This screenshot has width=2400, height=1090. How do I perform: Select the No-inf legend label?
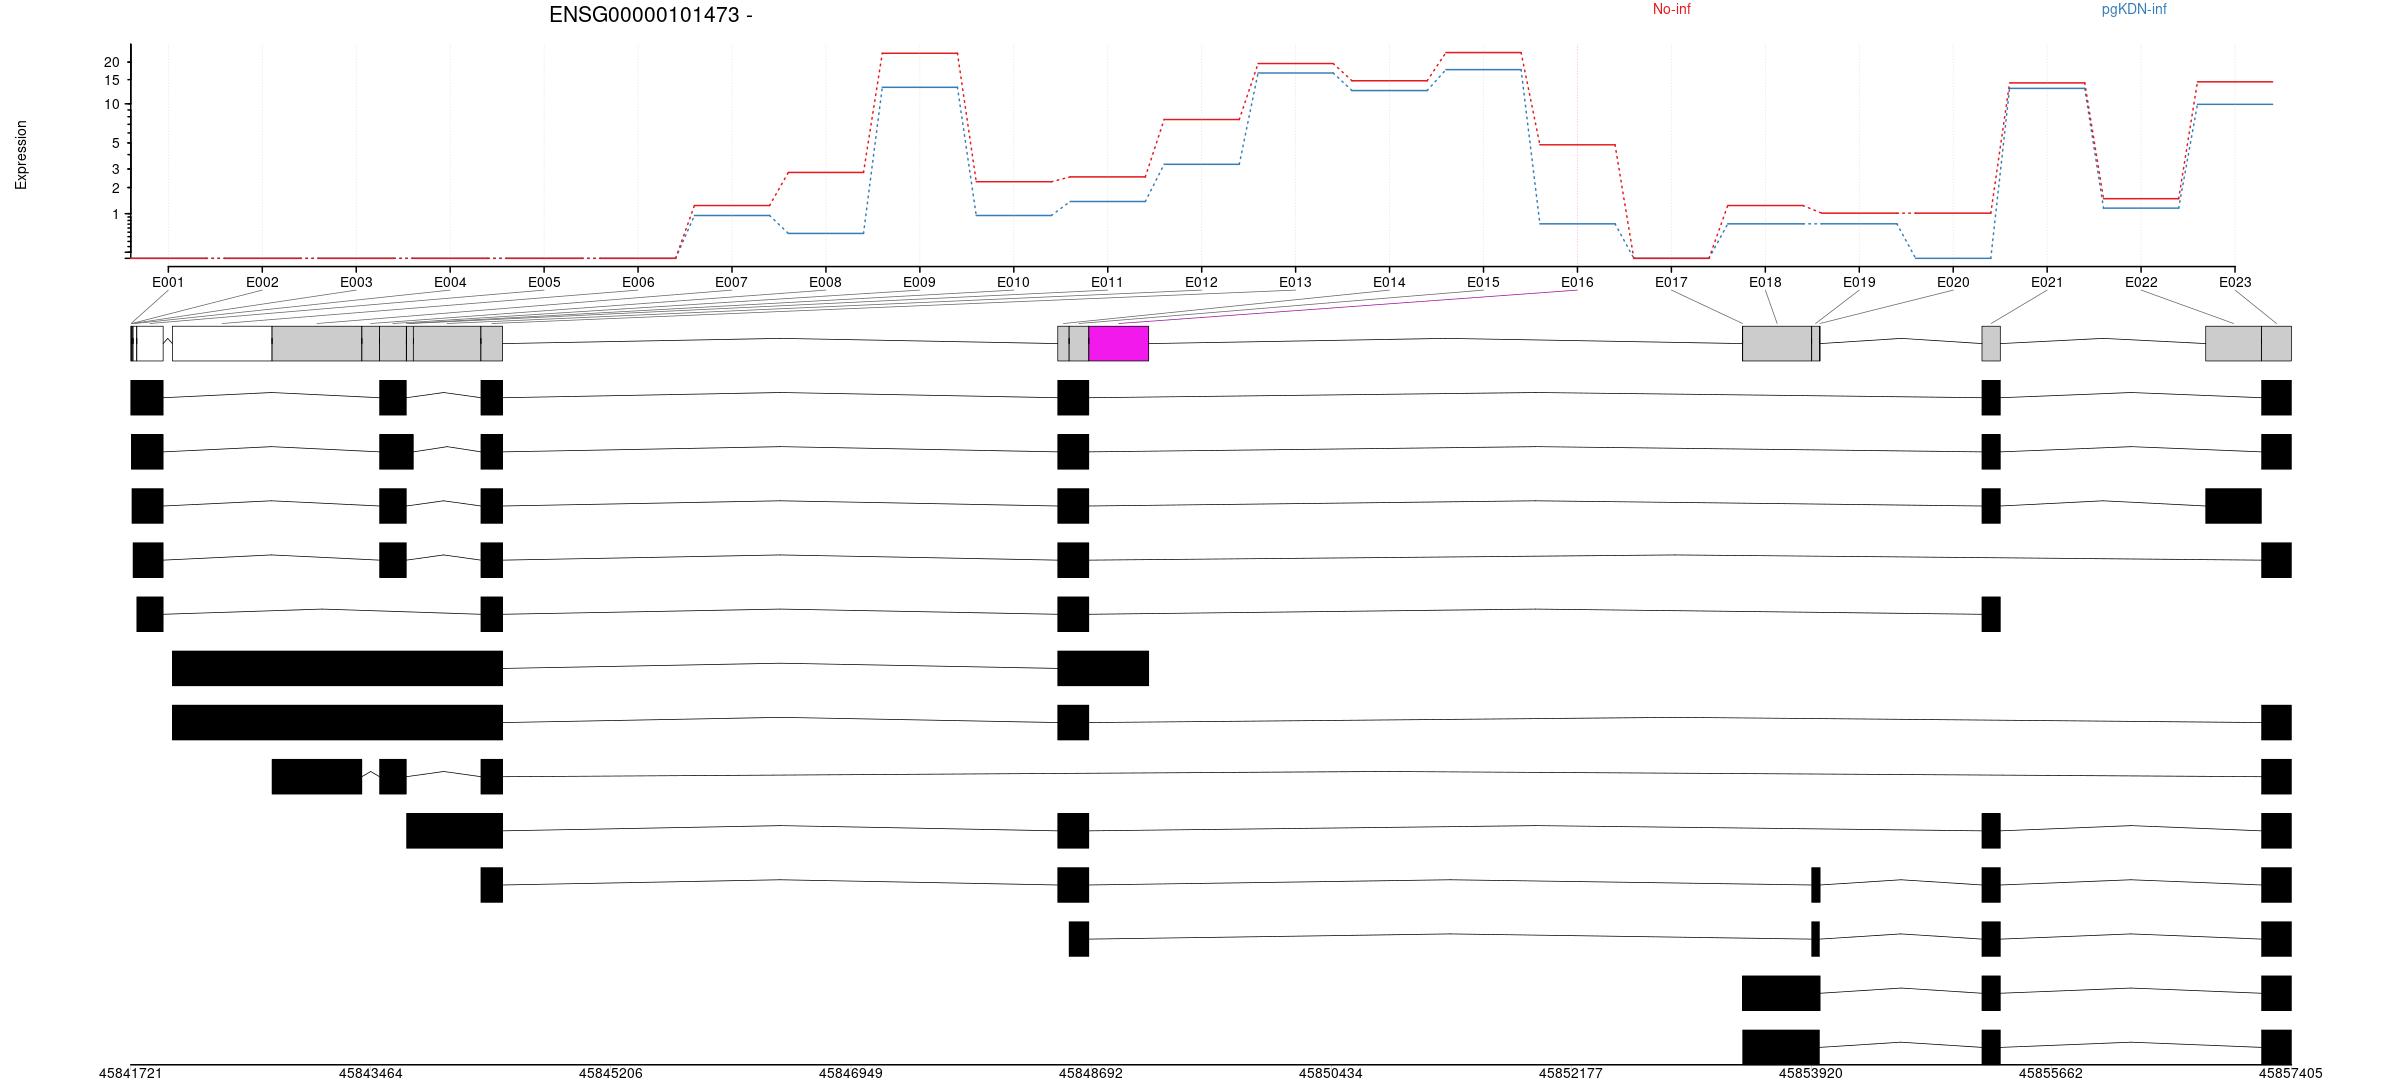coord(1671,9)
